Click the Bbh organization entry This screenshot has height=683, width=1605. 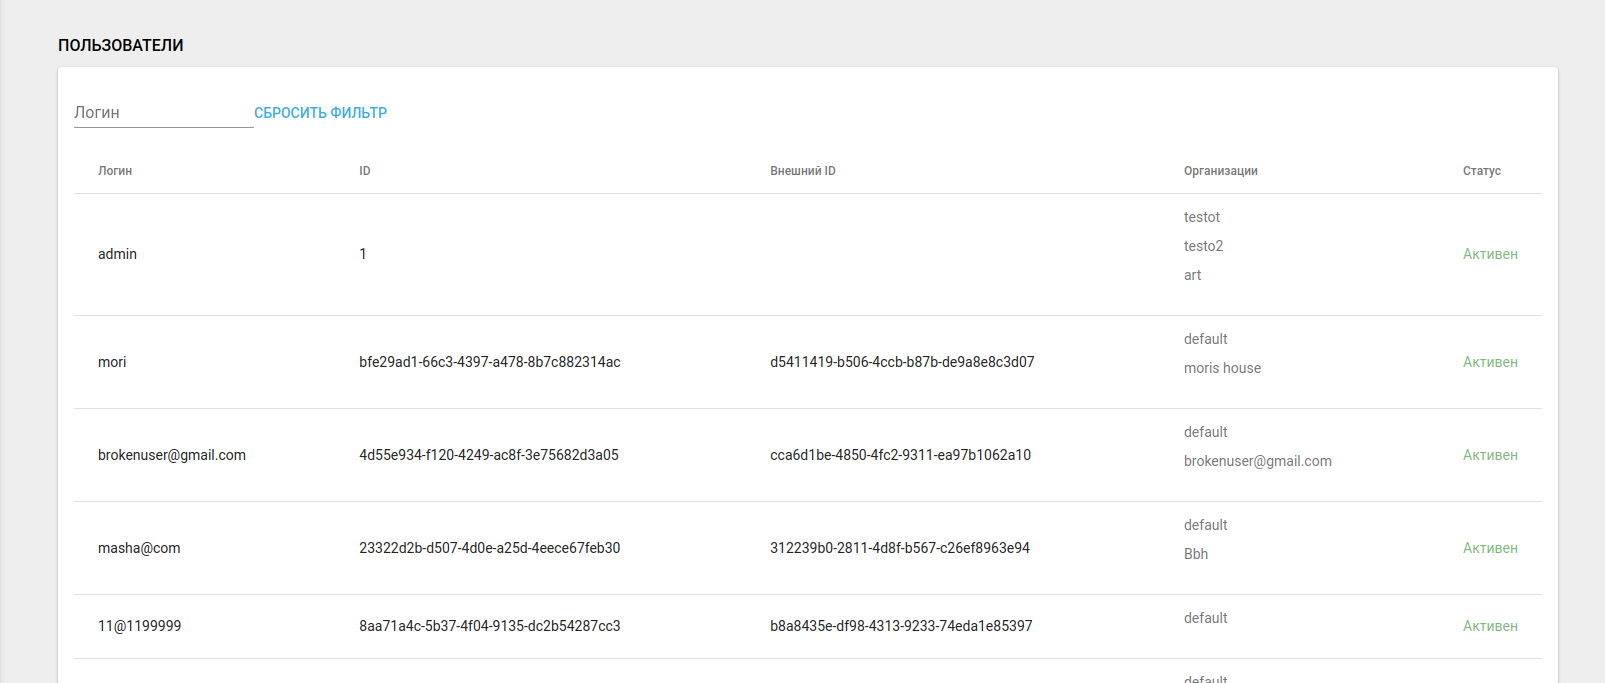(1196, 554)
